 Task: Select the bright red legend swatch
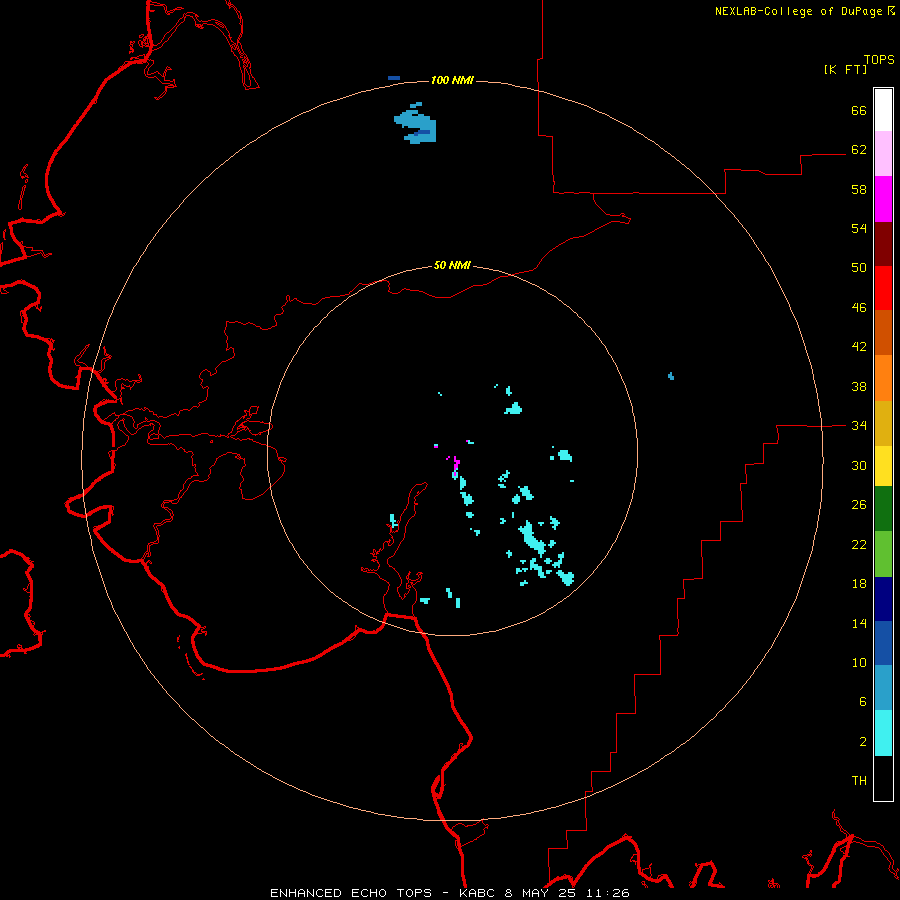[x=883, y=288]
